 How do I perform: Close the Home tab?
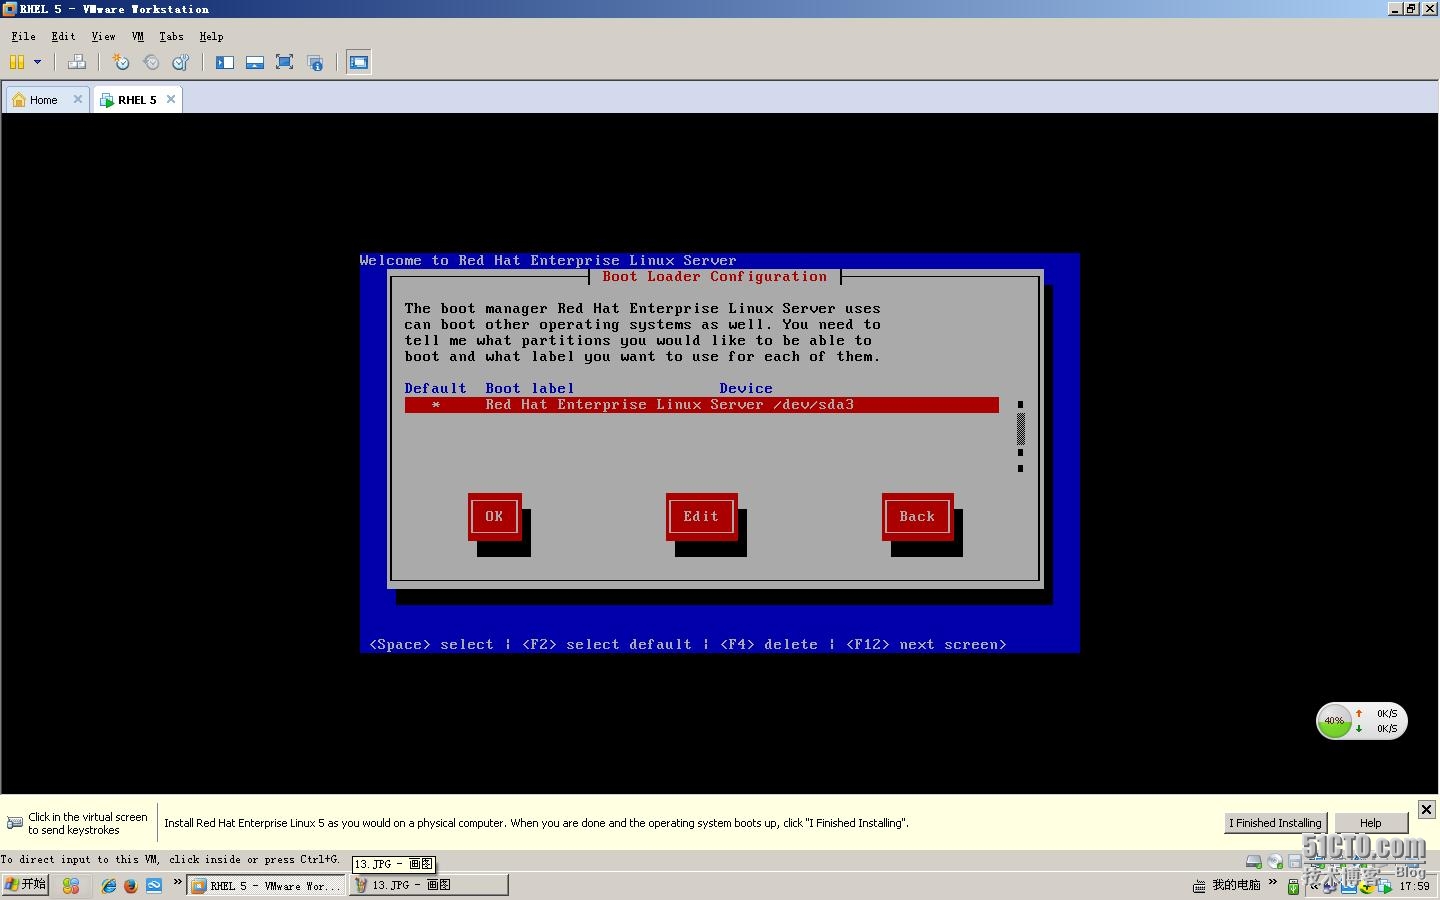[x=78, y=99]
